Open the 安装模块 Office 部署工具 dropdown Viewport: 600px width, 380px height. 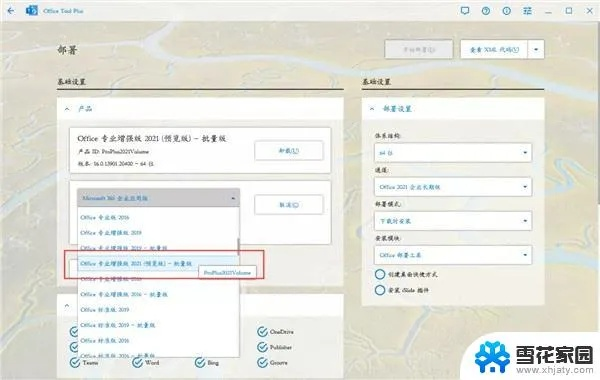coord(453,255)
